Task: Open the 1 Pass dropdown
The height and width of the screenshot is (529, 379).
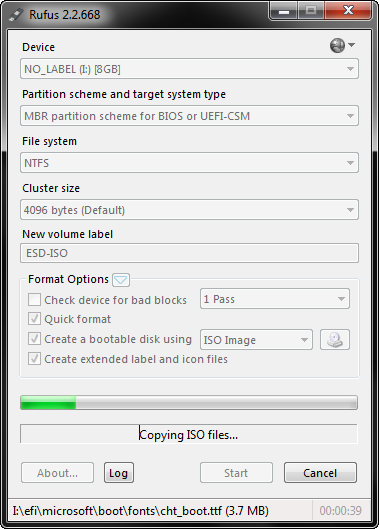Action: click(275, 299)
